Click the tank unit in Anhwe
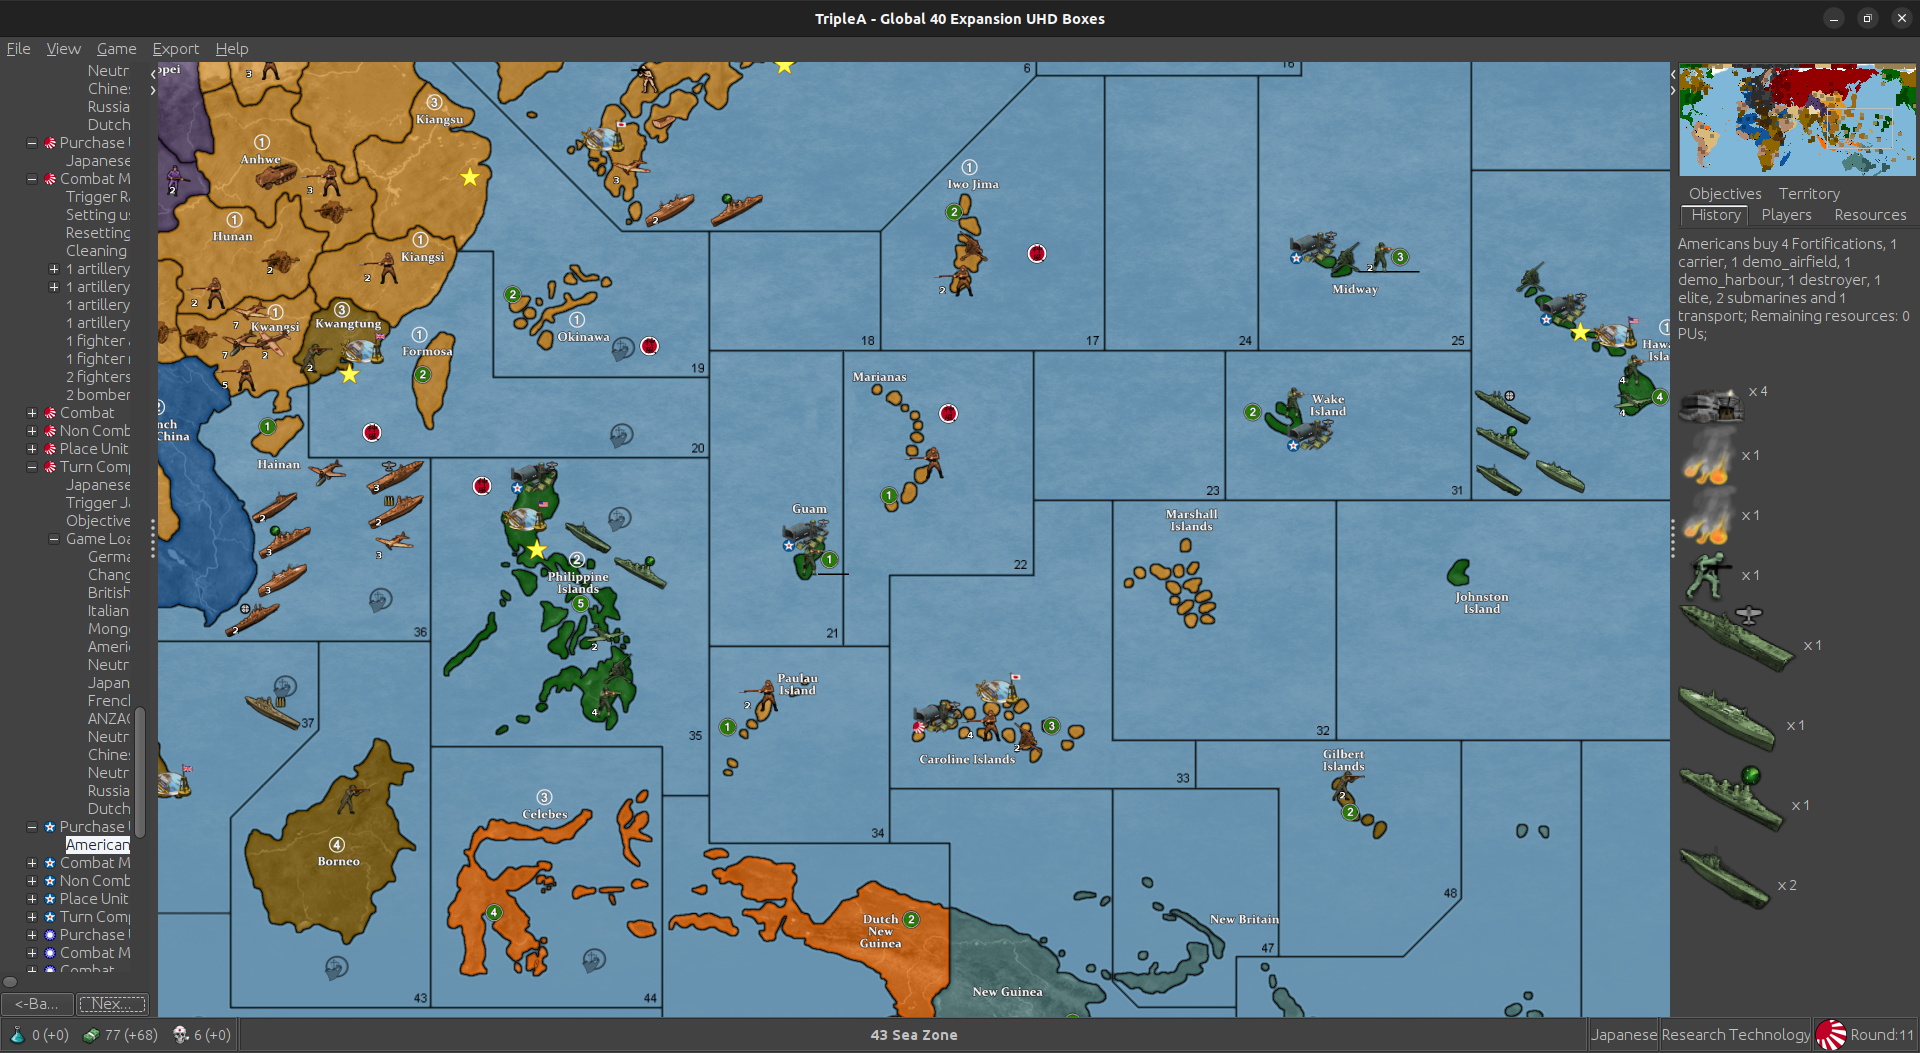 [x=275, y=177]
